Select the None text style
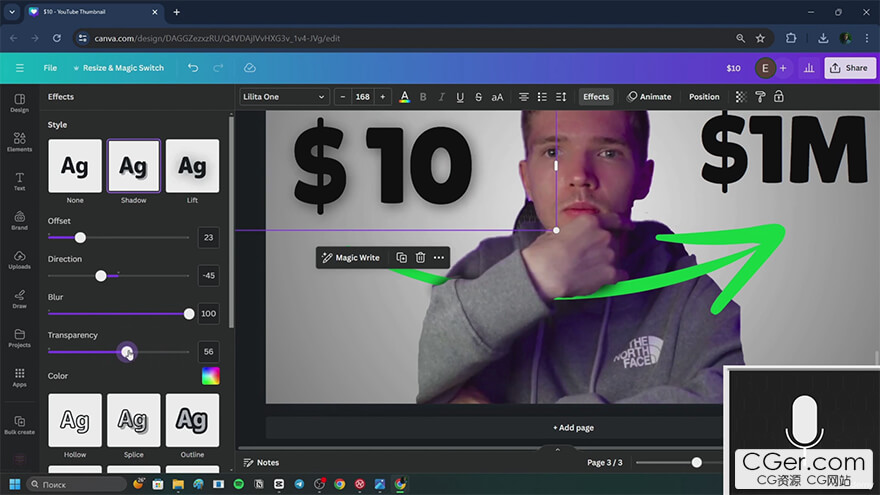880x495 pixels. pyautogui.click(x=75, y=166)
